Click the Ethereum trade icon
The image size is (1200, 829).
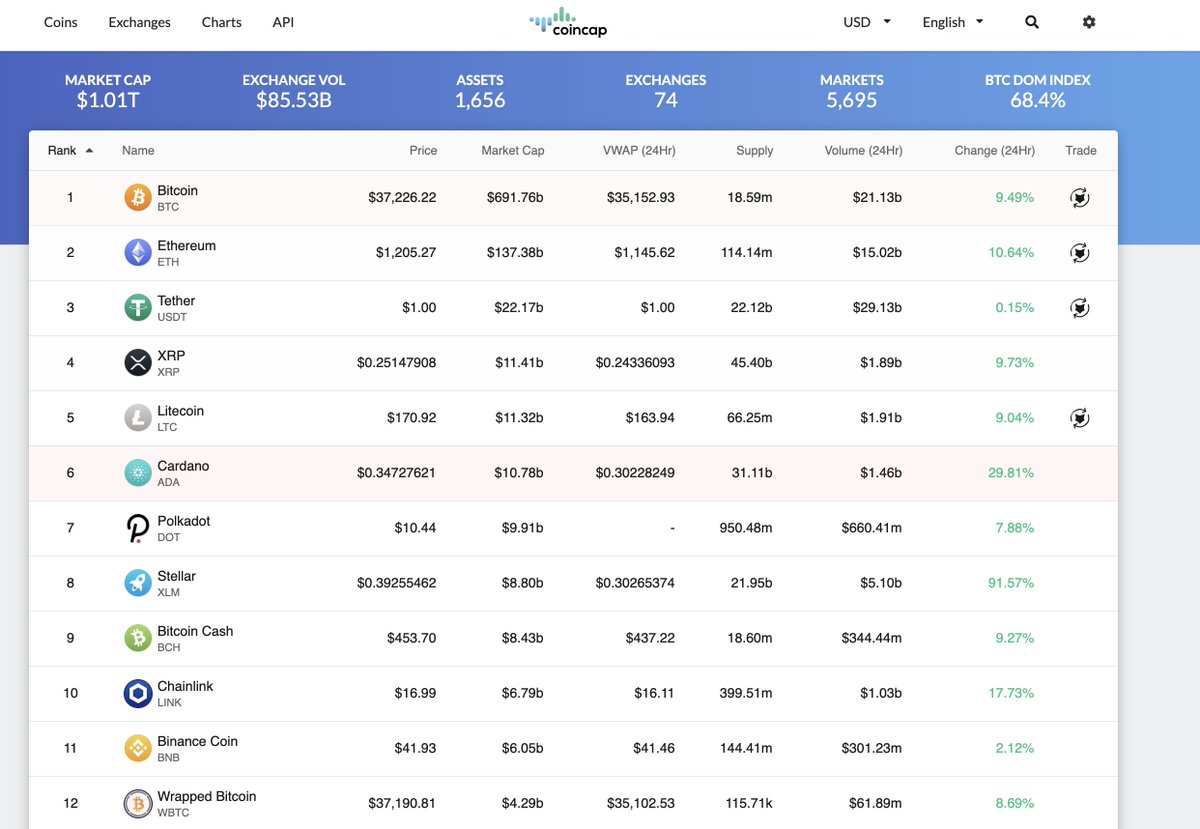click(x=1079, y=252)
